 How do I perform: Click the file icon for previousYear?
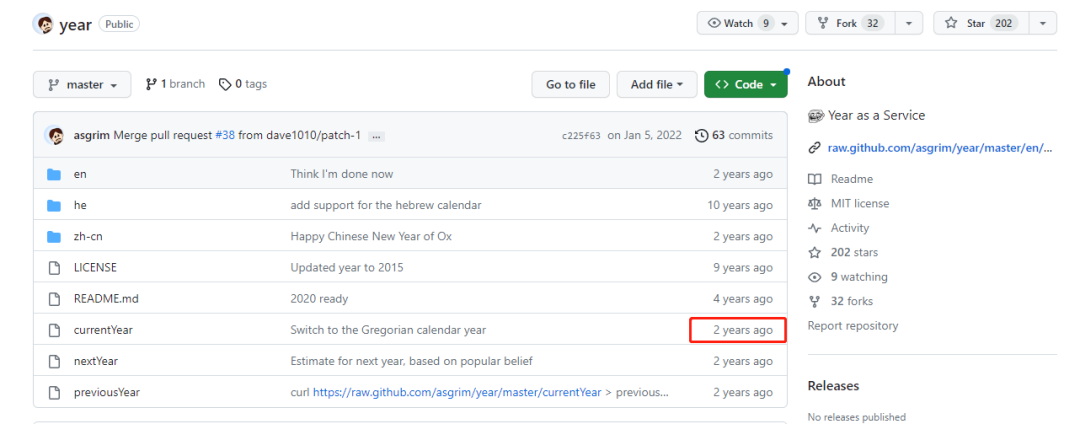(x=54, y=392)
